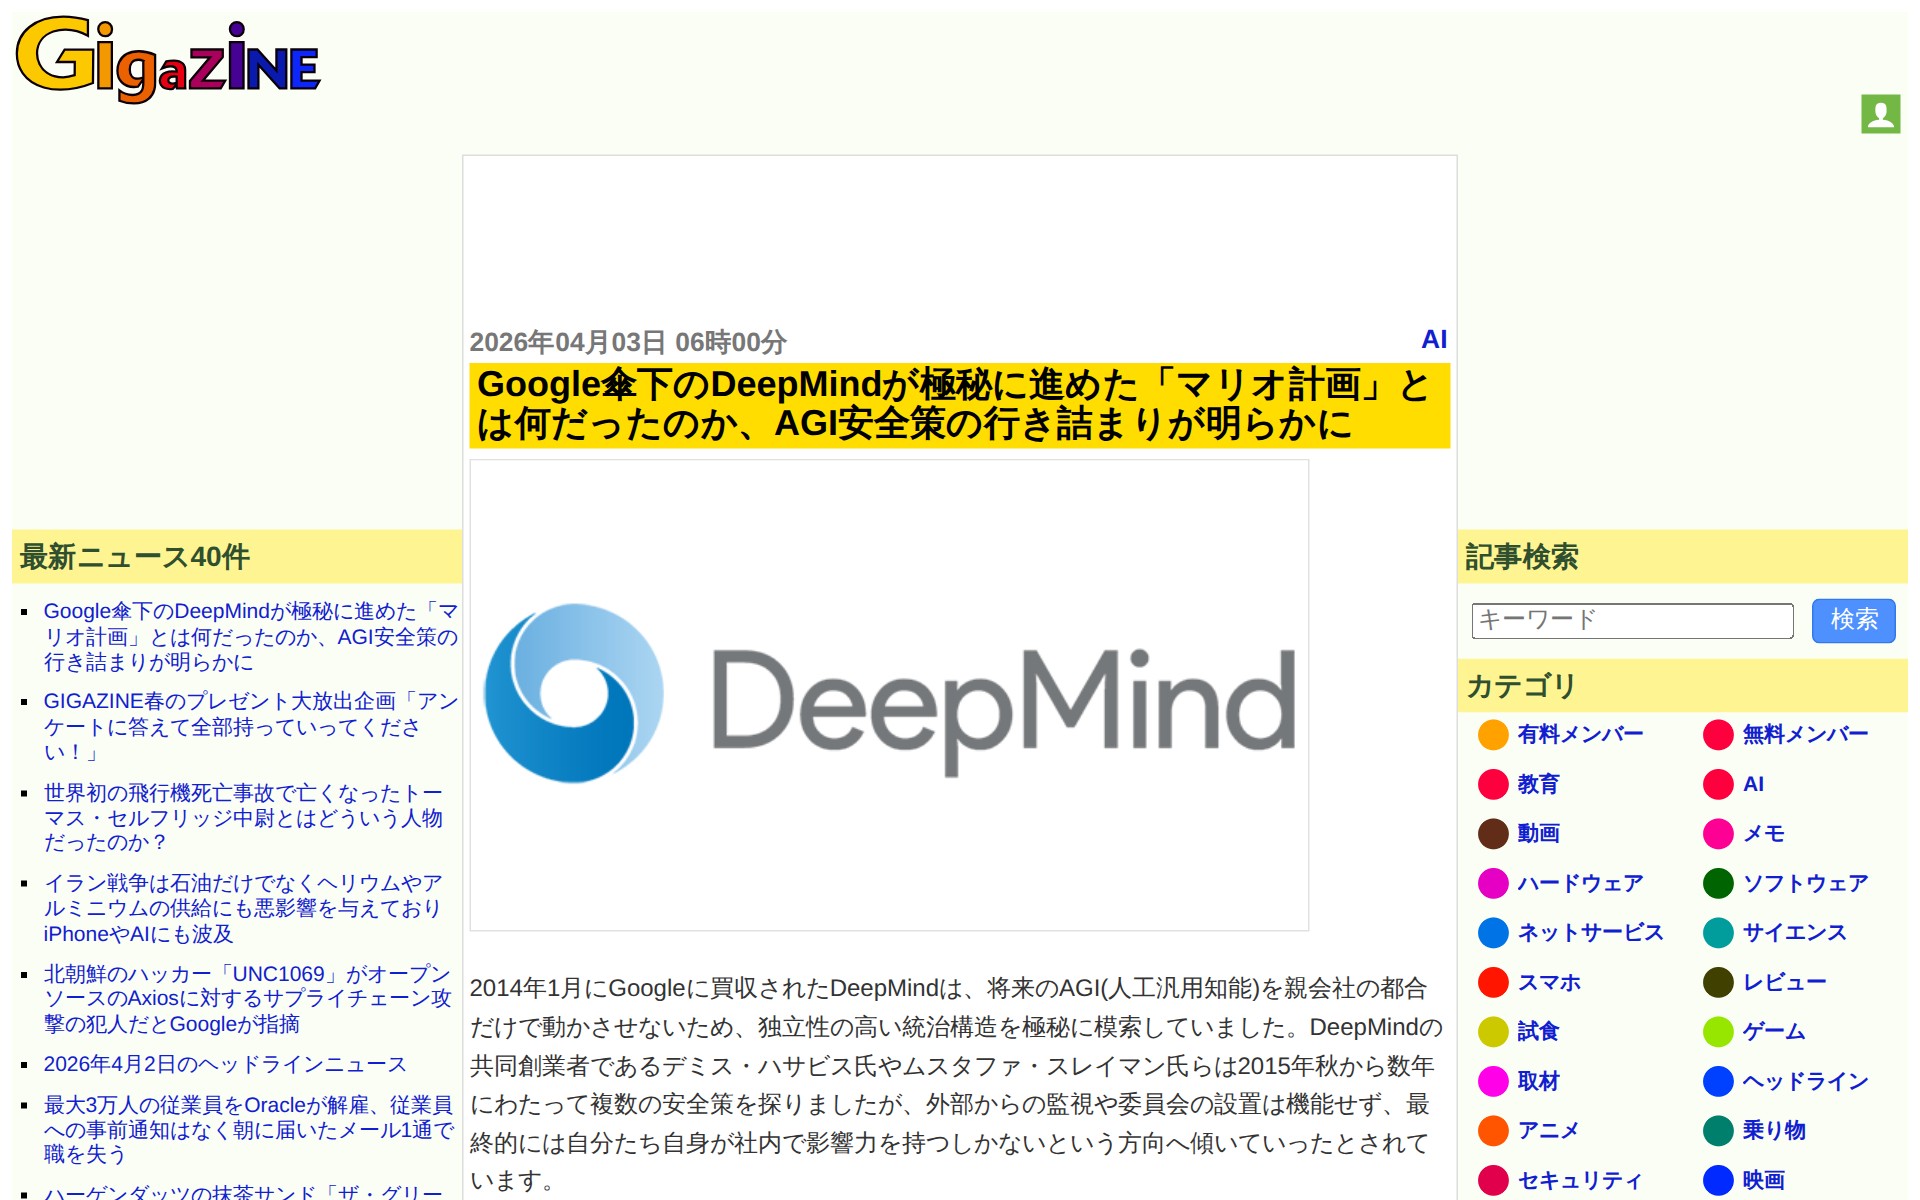Image resolution: width=1920 pixels, height=1200 pixels.
Task: Select the orange 有料メンバー category circle
Action: [1493, 735]
